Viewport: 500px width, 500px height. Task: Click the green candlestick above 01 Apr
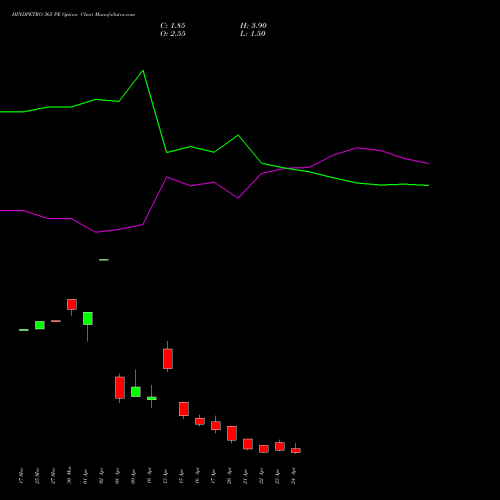click(x=88, y=318)
